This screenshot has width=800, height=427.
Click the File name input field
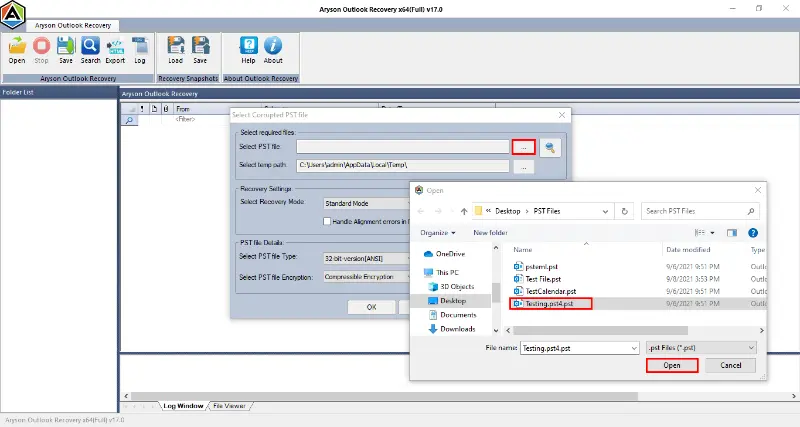click(574, 348)
